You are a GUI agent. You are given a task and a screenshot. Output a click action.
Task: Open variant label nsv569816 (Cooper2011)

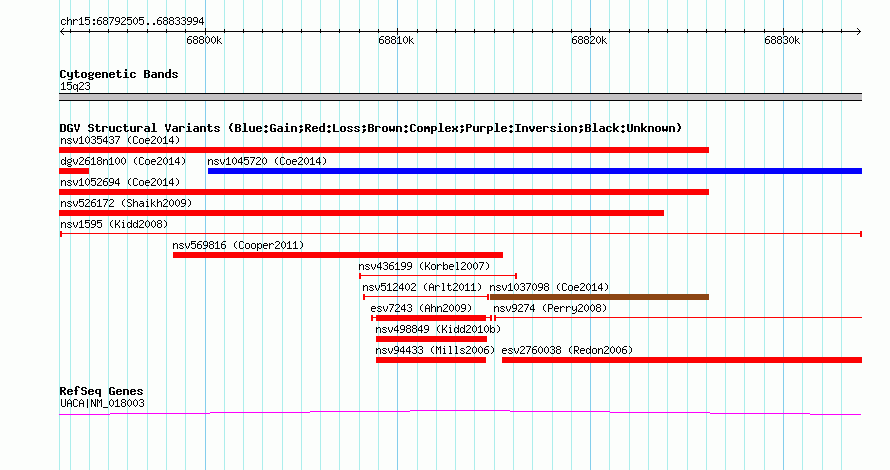pyautogui.click(x=238, y=245)
